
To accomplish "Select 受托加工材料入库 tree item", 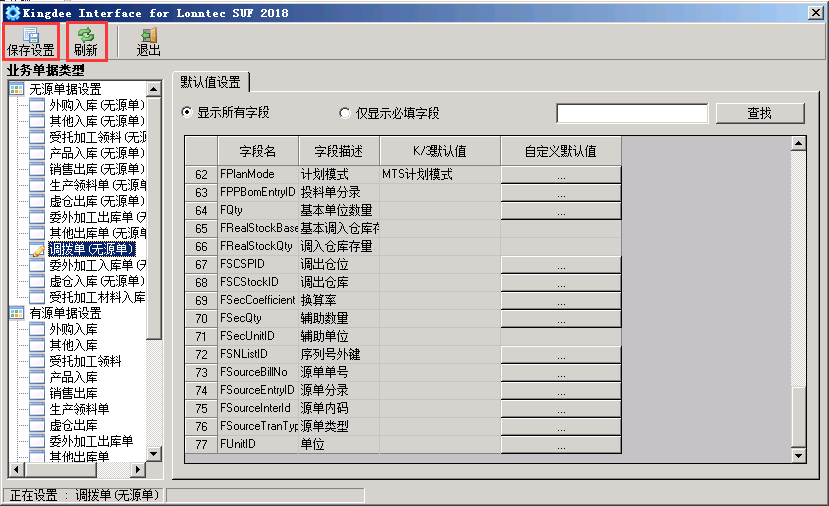I will pos(97,297).
